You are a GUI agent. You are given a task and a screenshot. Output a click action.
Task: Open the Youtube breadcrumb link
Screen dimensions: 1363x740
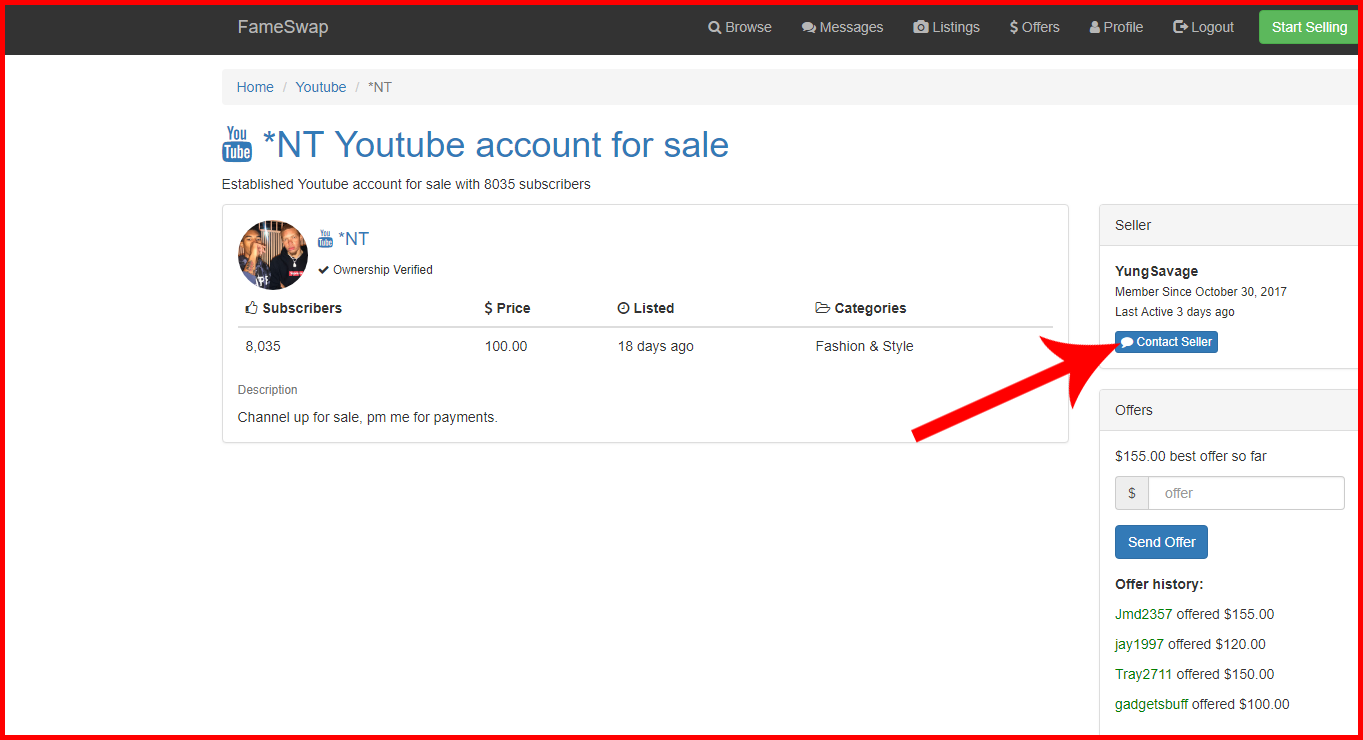tap(321, 87)
